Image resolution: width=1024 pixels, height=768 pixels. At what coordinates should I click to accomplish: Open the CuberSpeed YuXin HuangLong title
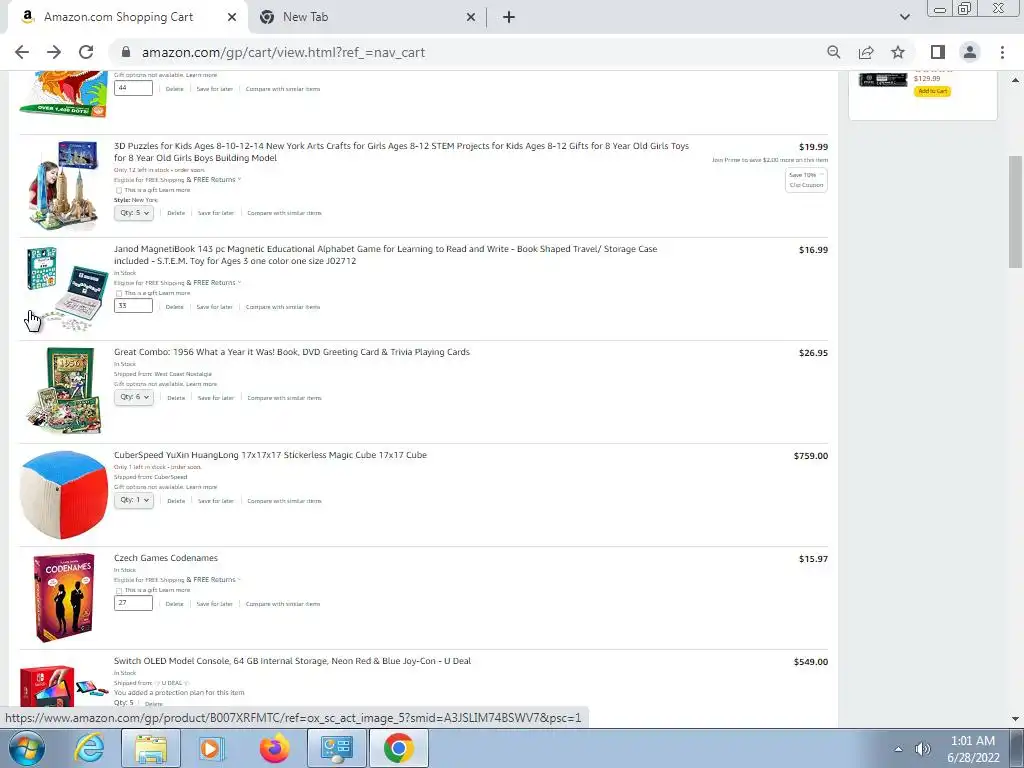pos(270,455)
